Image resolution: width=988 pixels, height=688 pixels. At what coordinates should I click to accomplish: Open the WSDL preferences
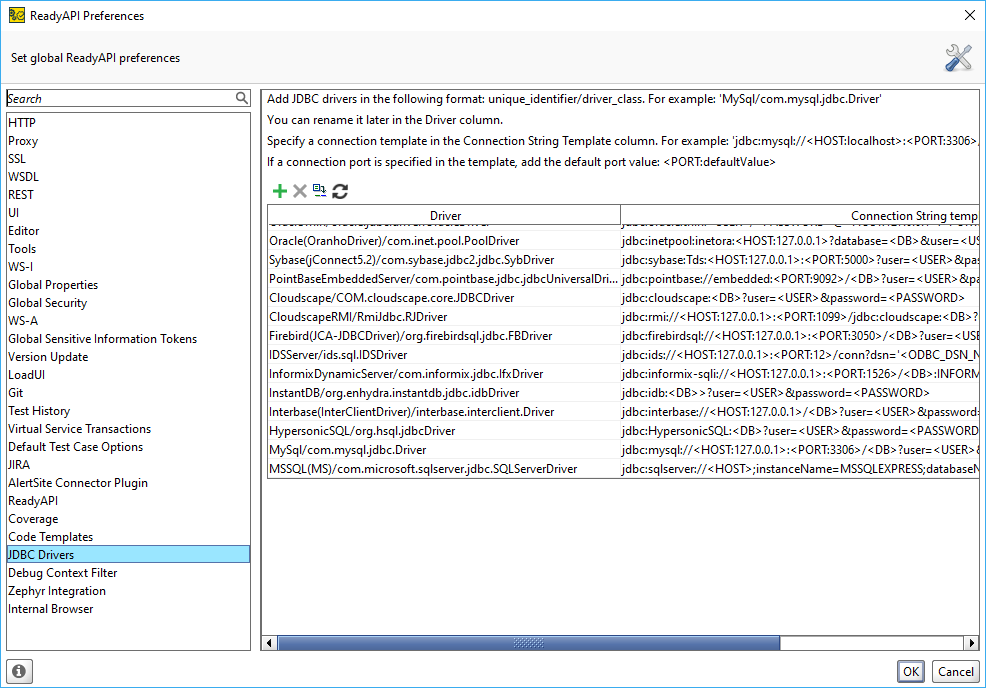[x=129, y=177]
